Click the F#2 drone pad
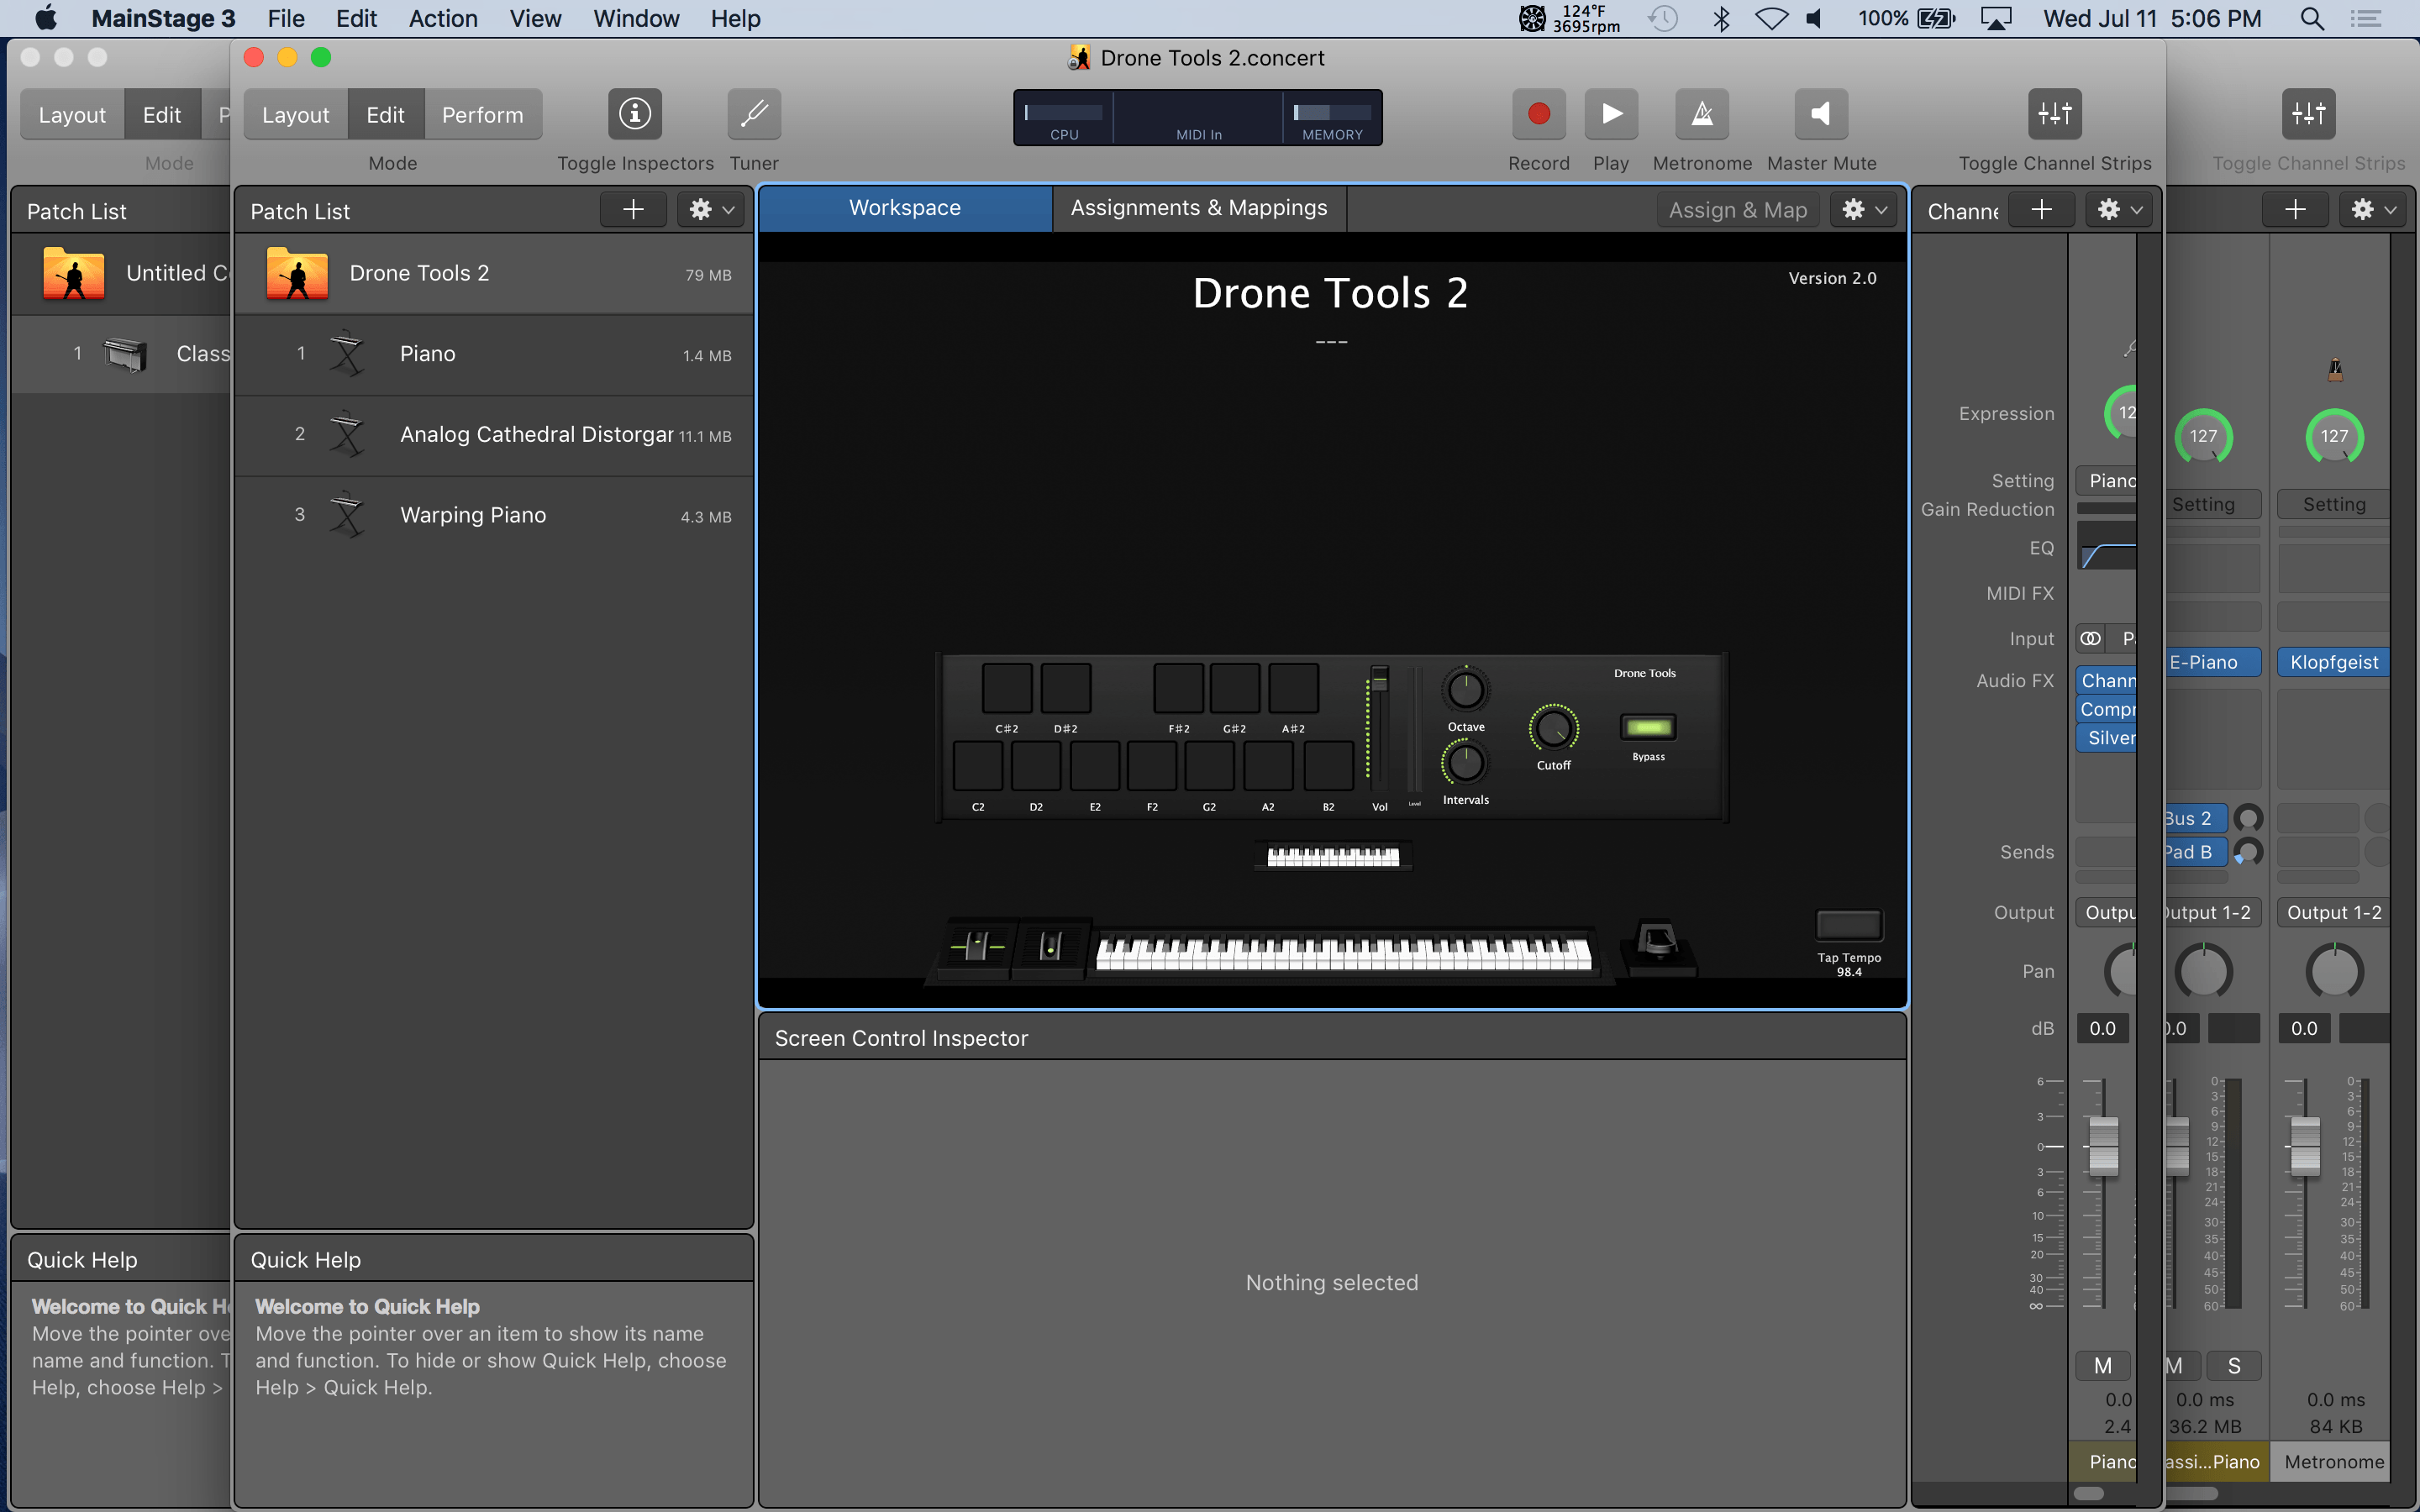Screen dimensions: 2420x1512 click(x=1179, y=688)
